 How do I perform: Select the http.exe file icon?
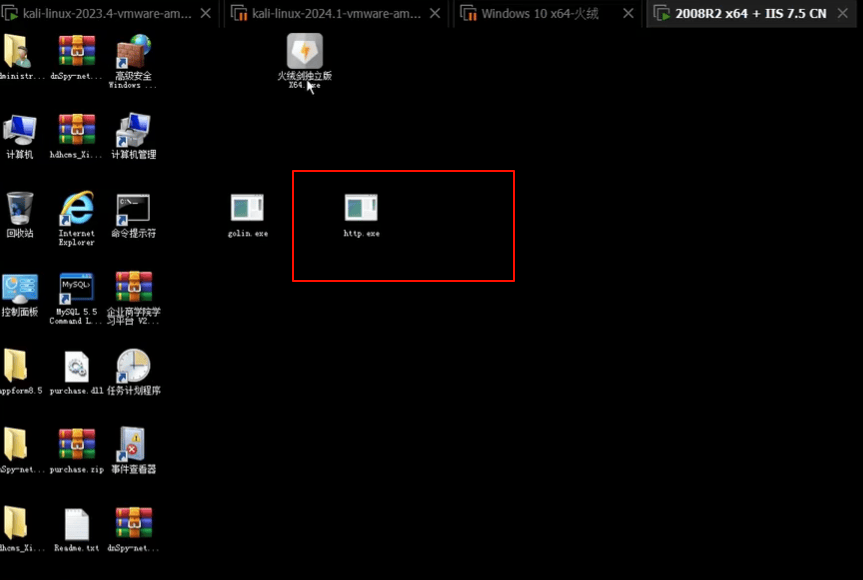(x=361, y=209)
